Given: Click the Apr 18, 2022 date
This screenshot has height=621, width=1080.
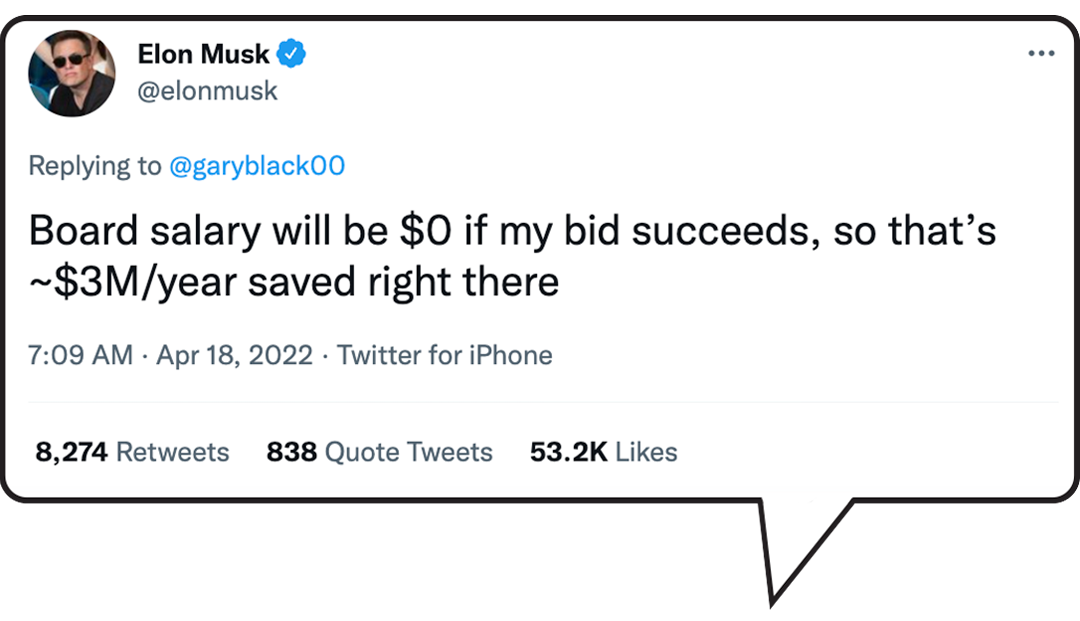Looking at the screenshot, I should pyautogui.click(x=235, y=355).
